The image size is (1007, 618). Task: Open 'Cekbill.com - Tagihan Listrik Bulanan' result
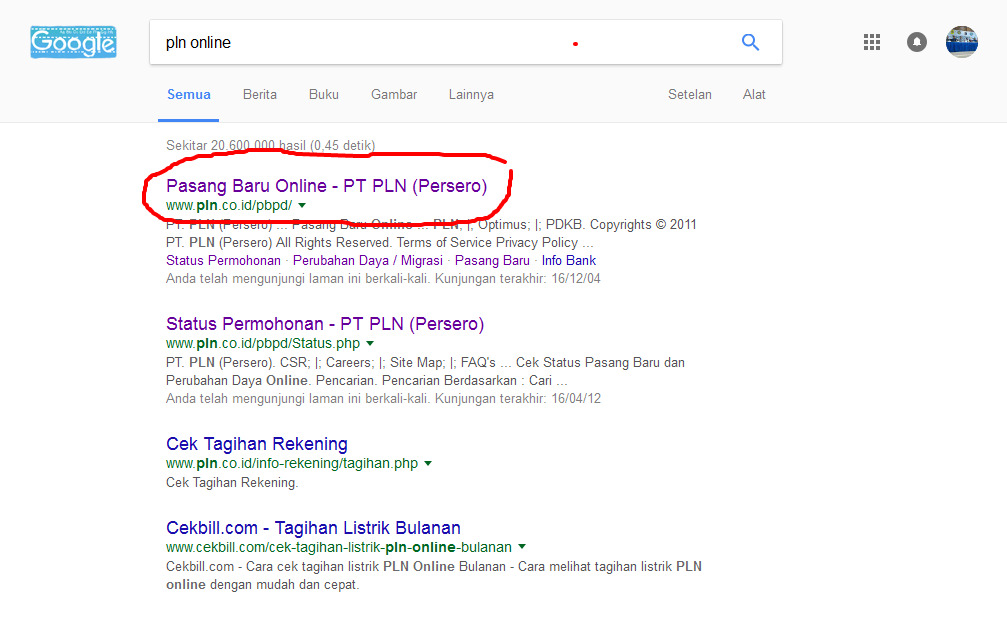313,528
